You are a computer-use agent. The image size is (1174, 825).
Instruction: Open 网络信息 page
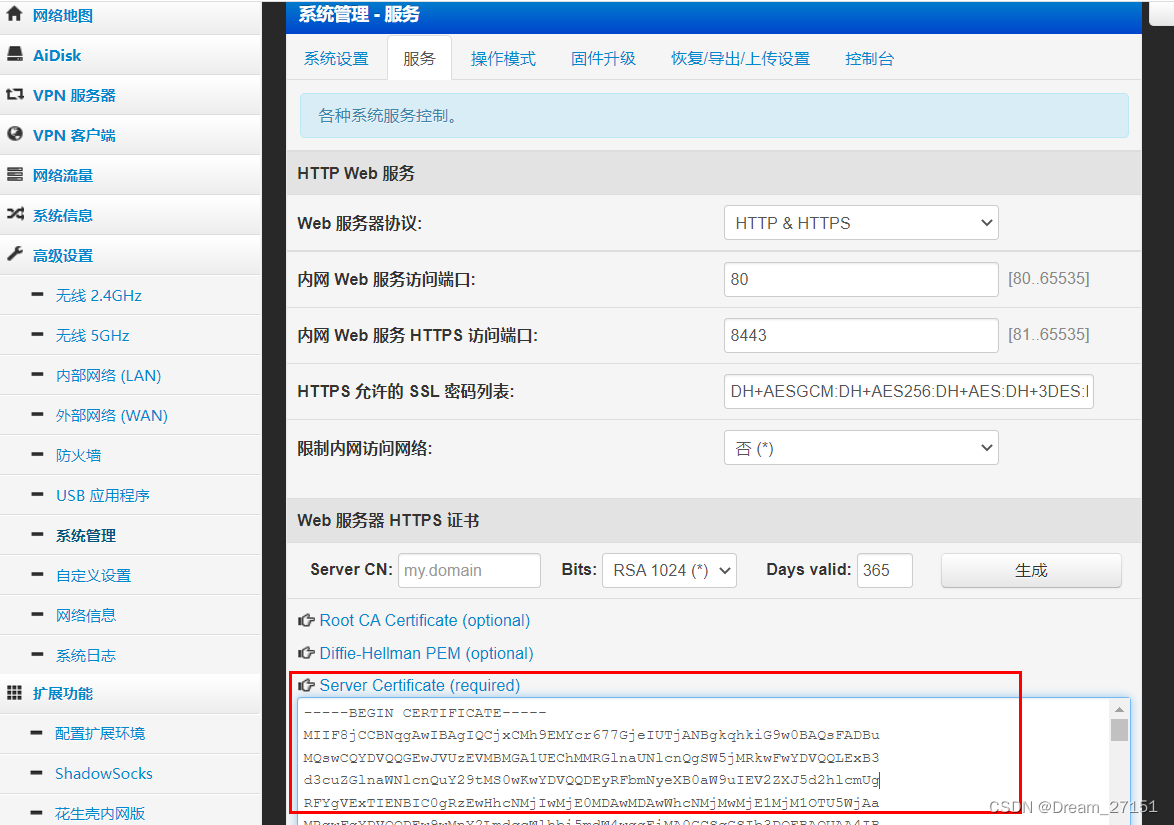point(86,615)
